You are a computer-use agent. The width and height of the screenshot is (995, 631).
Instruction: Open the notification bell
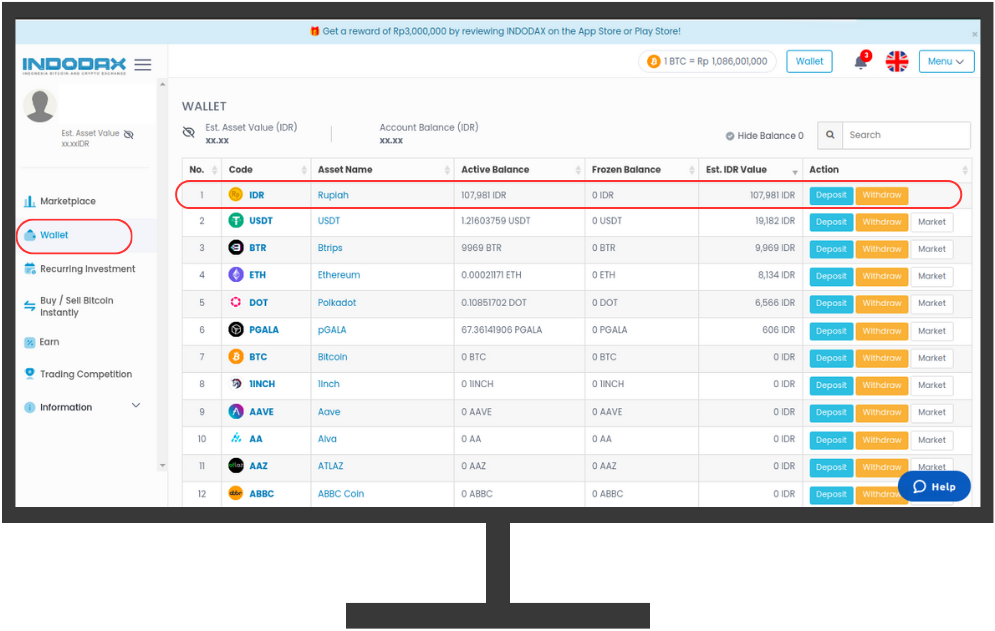tap(861, 62)
